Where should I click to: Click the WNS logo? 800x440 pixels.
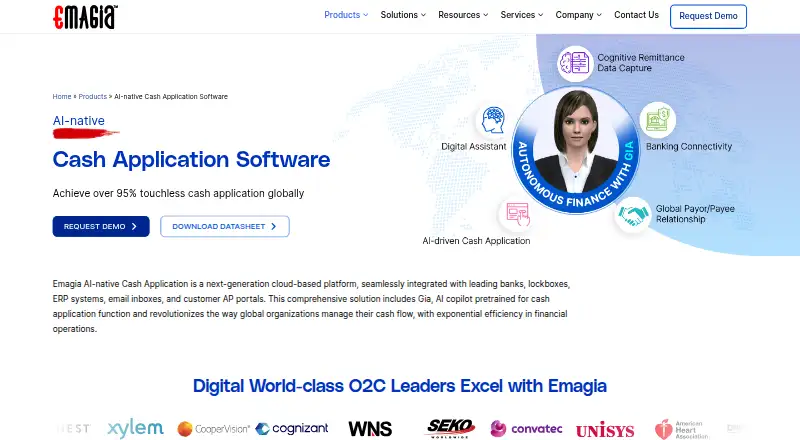pos(370,429)
